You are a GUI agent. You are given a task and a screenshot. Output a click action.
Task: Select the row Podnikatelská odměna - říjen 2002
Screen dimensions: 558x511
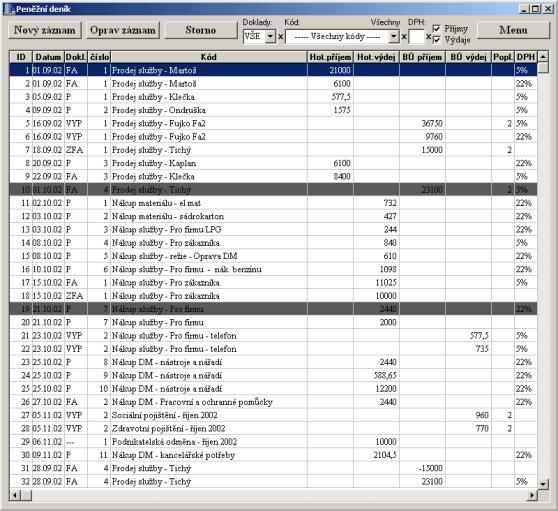point(273,442)
